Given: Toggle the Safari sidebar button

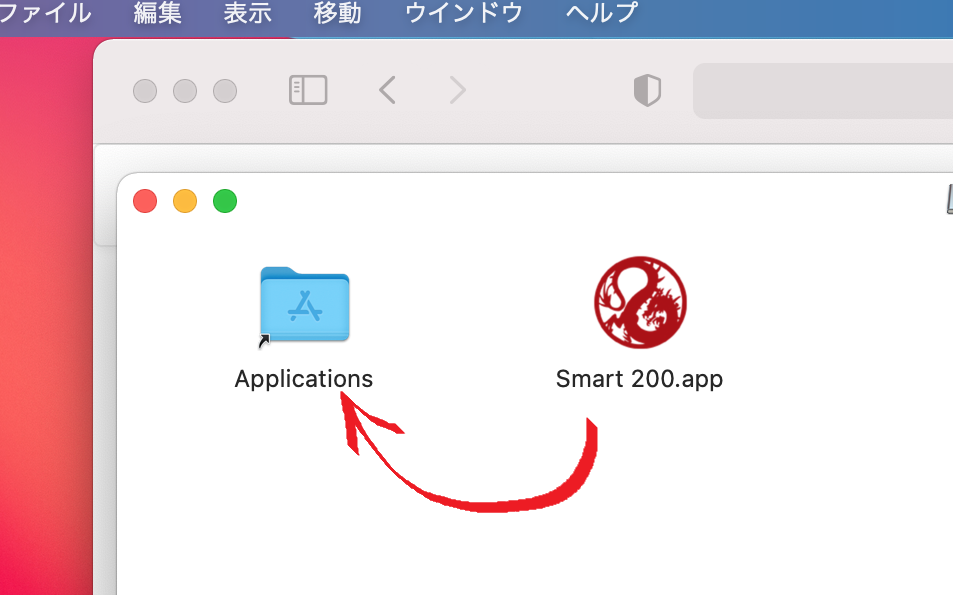Looking at the screenshot, I should coord(308,91).
